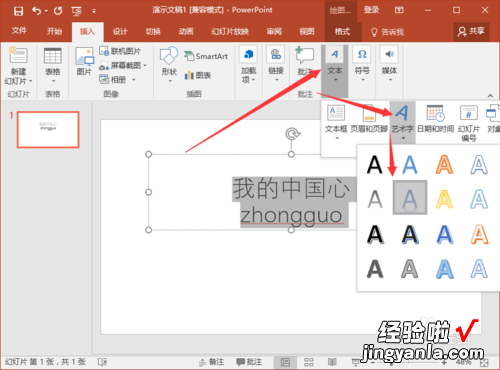This screenshot has width=500, height=370.
Task: Toggle the 备注 notes pane
Action: coord(212,362)
